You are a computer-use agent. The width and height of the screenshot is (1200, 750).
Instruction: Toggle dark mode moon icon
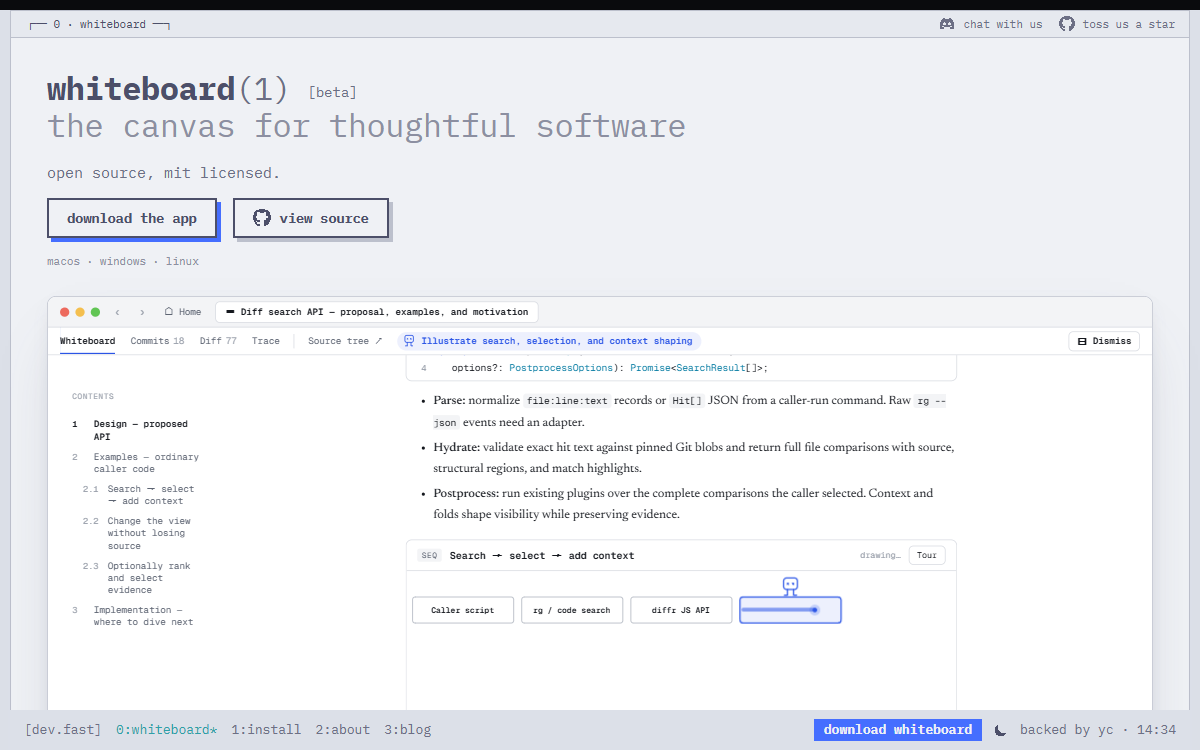[1000, 730]
